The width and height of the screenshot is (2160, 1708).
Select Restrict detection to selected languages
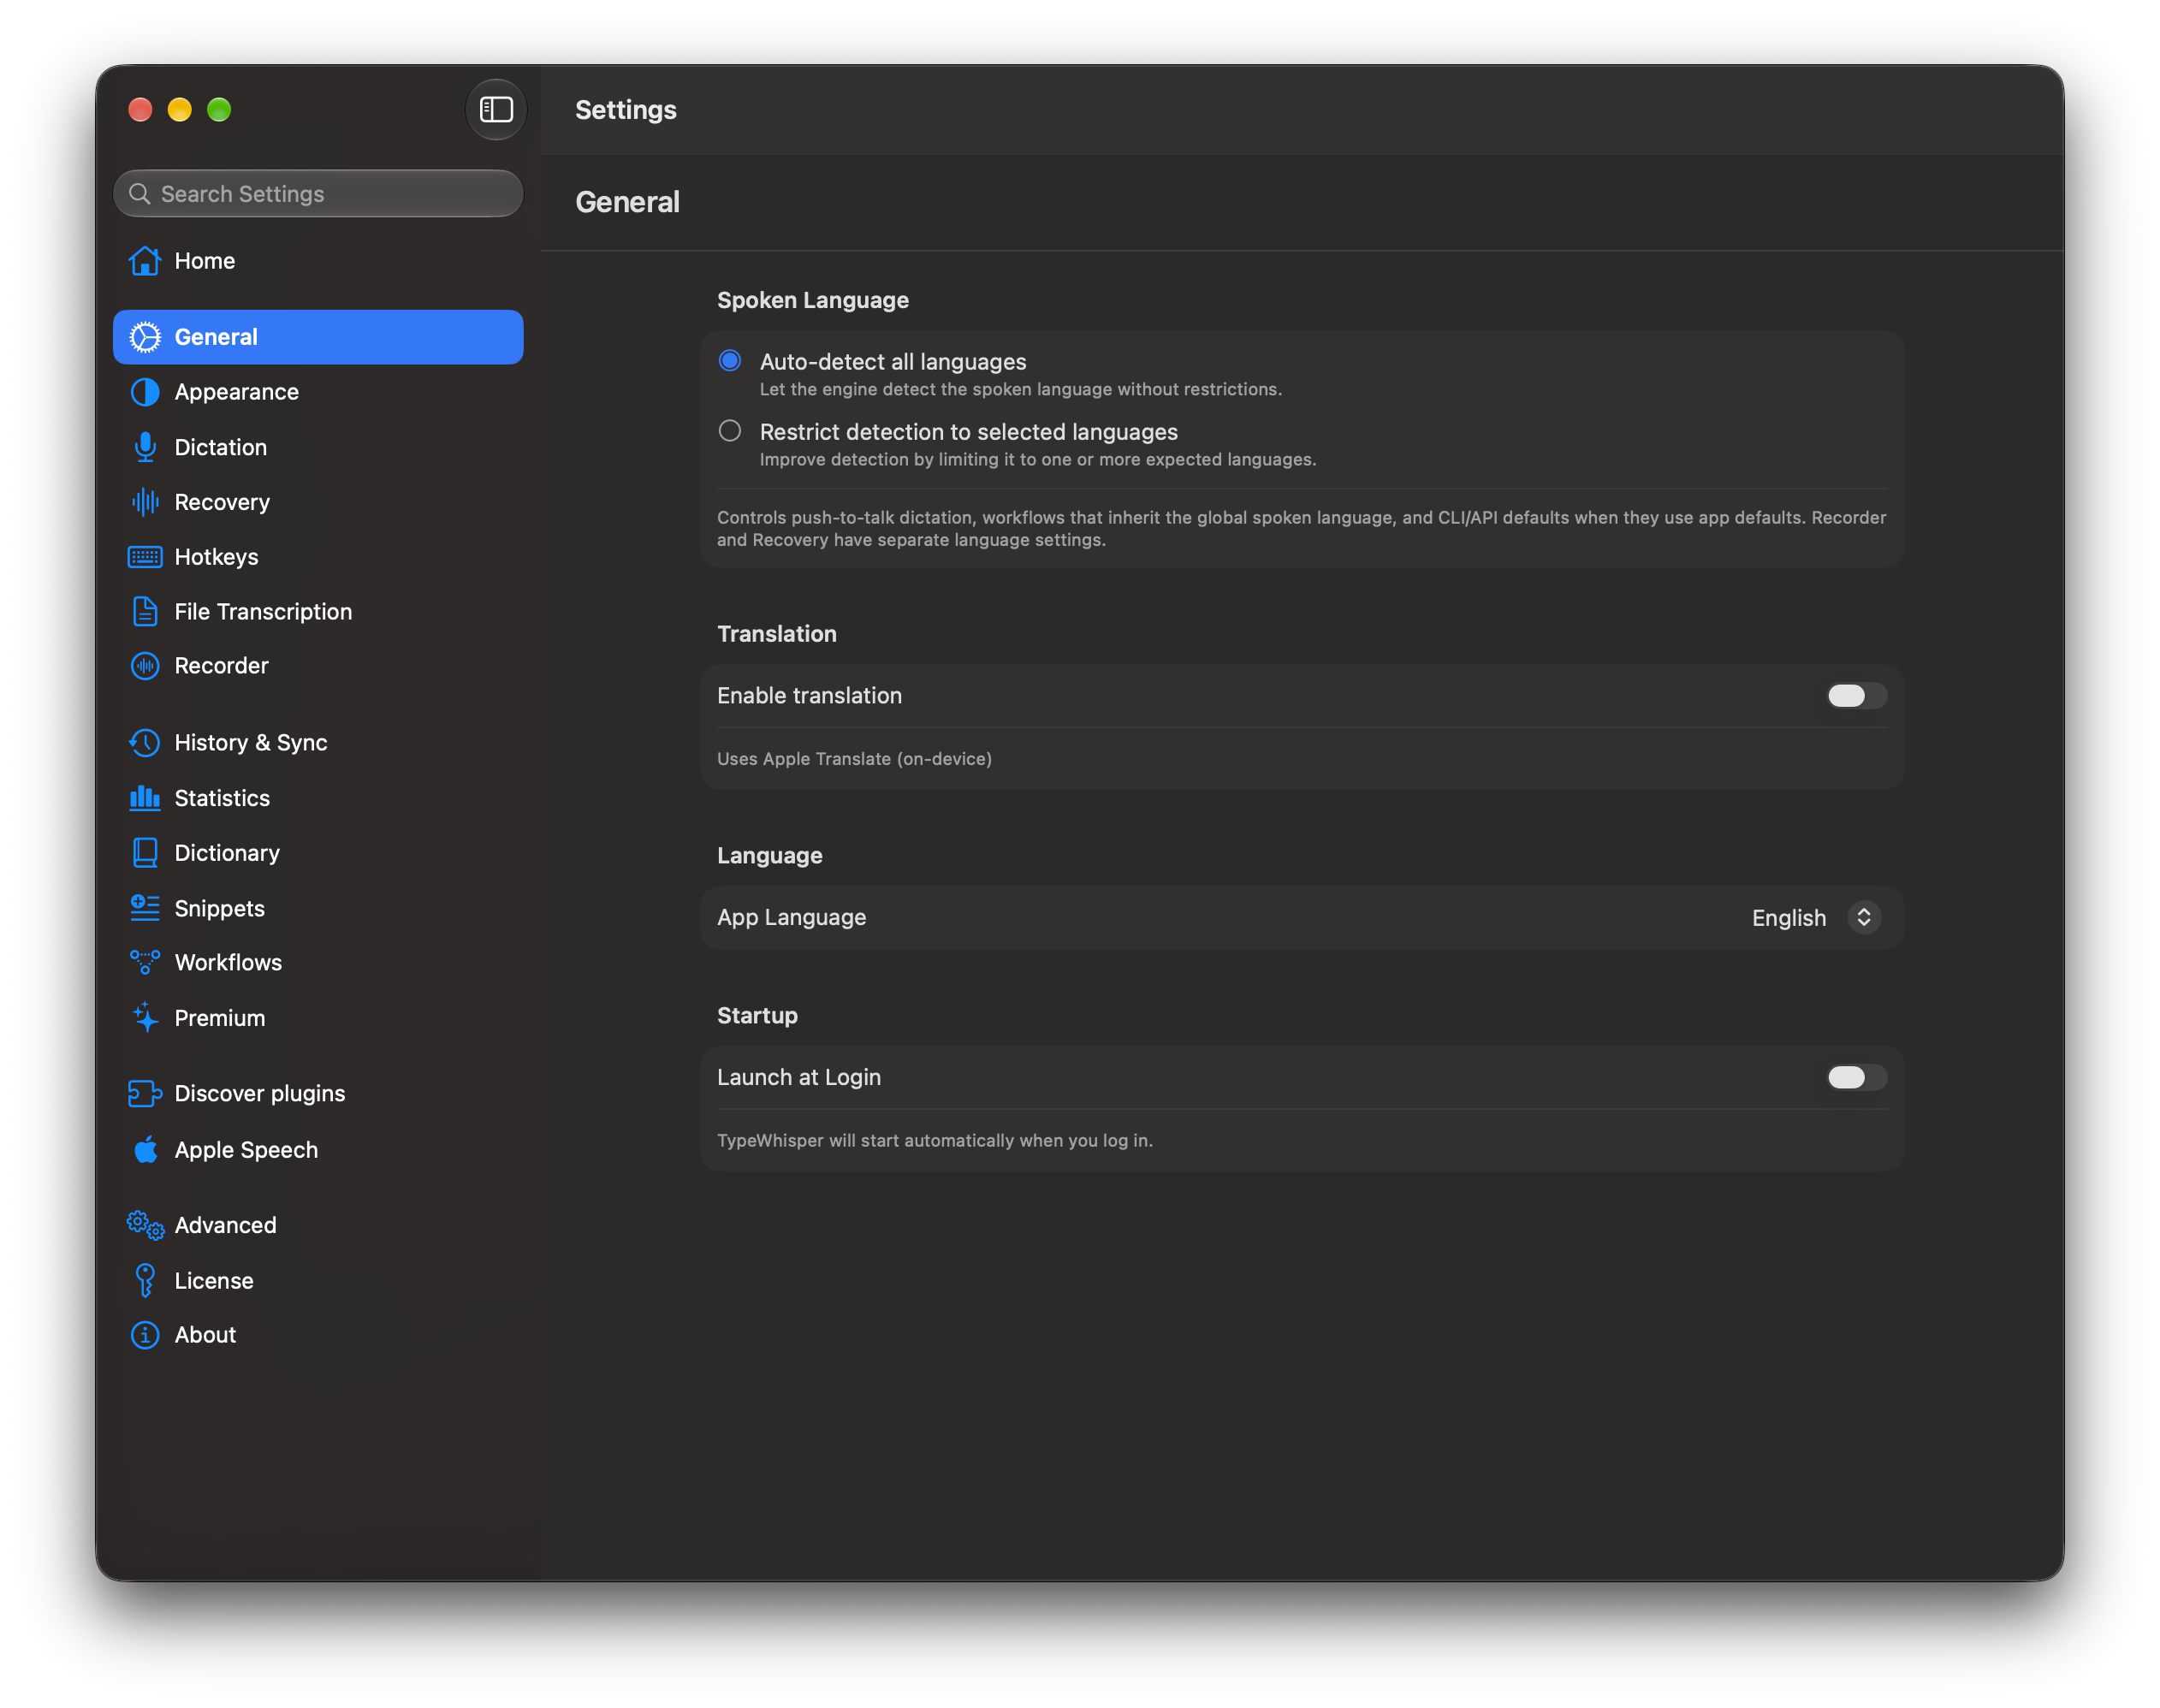pyautogui.click(x=730, y=431)
